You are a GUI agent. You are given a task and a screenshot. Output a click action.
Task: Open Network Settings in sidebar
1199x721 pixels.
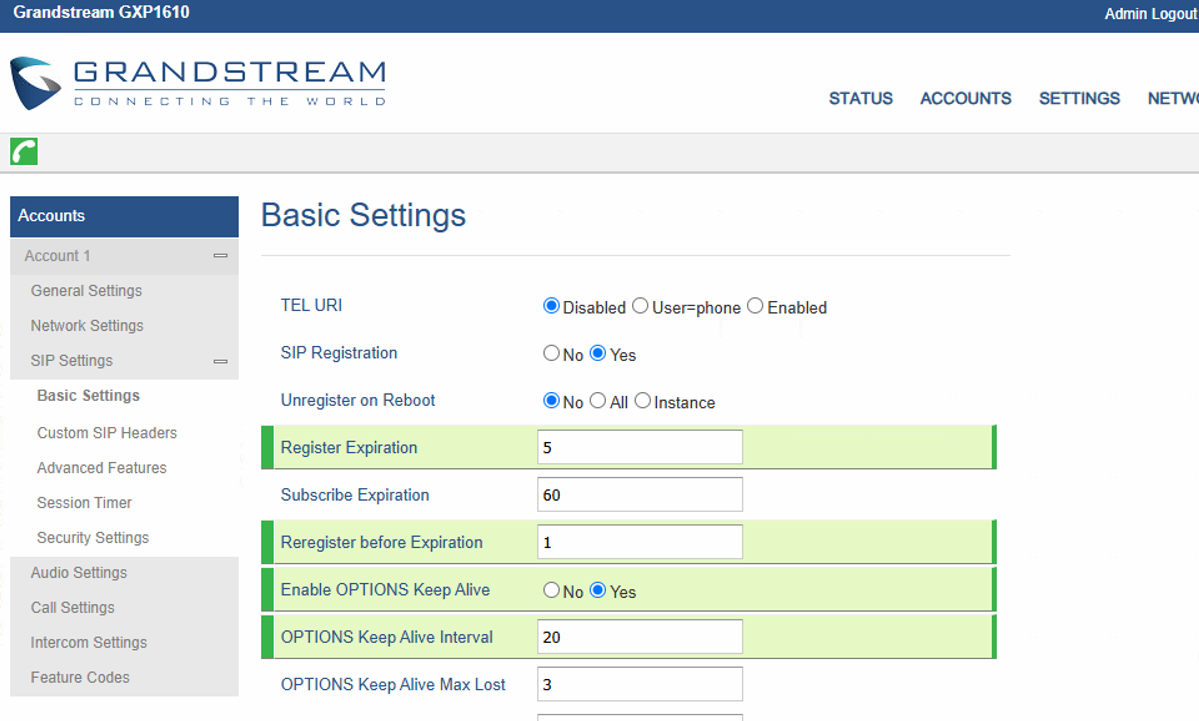coord(87,326)
